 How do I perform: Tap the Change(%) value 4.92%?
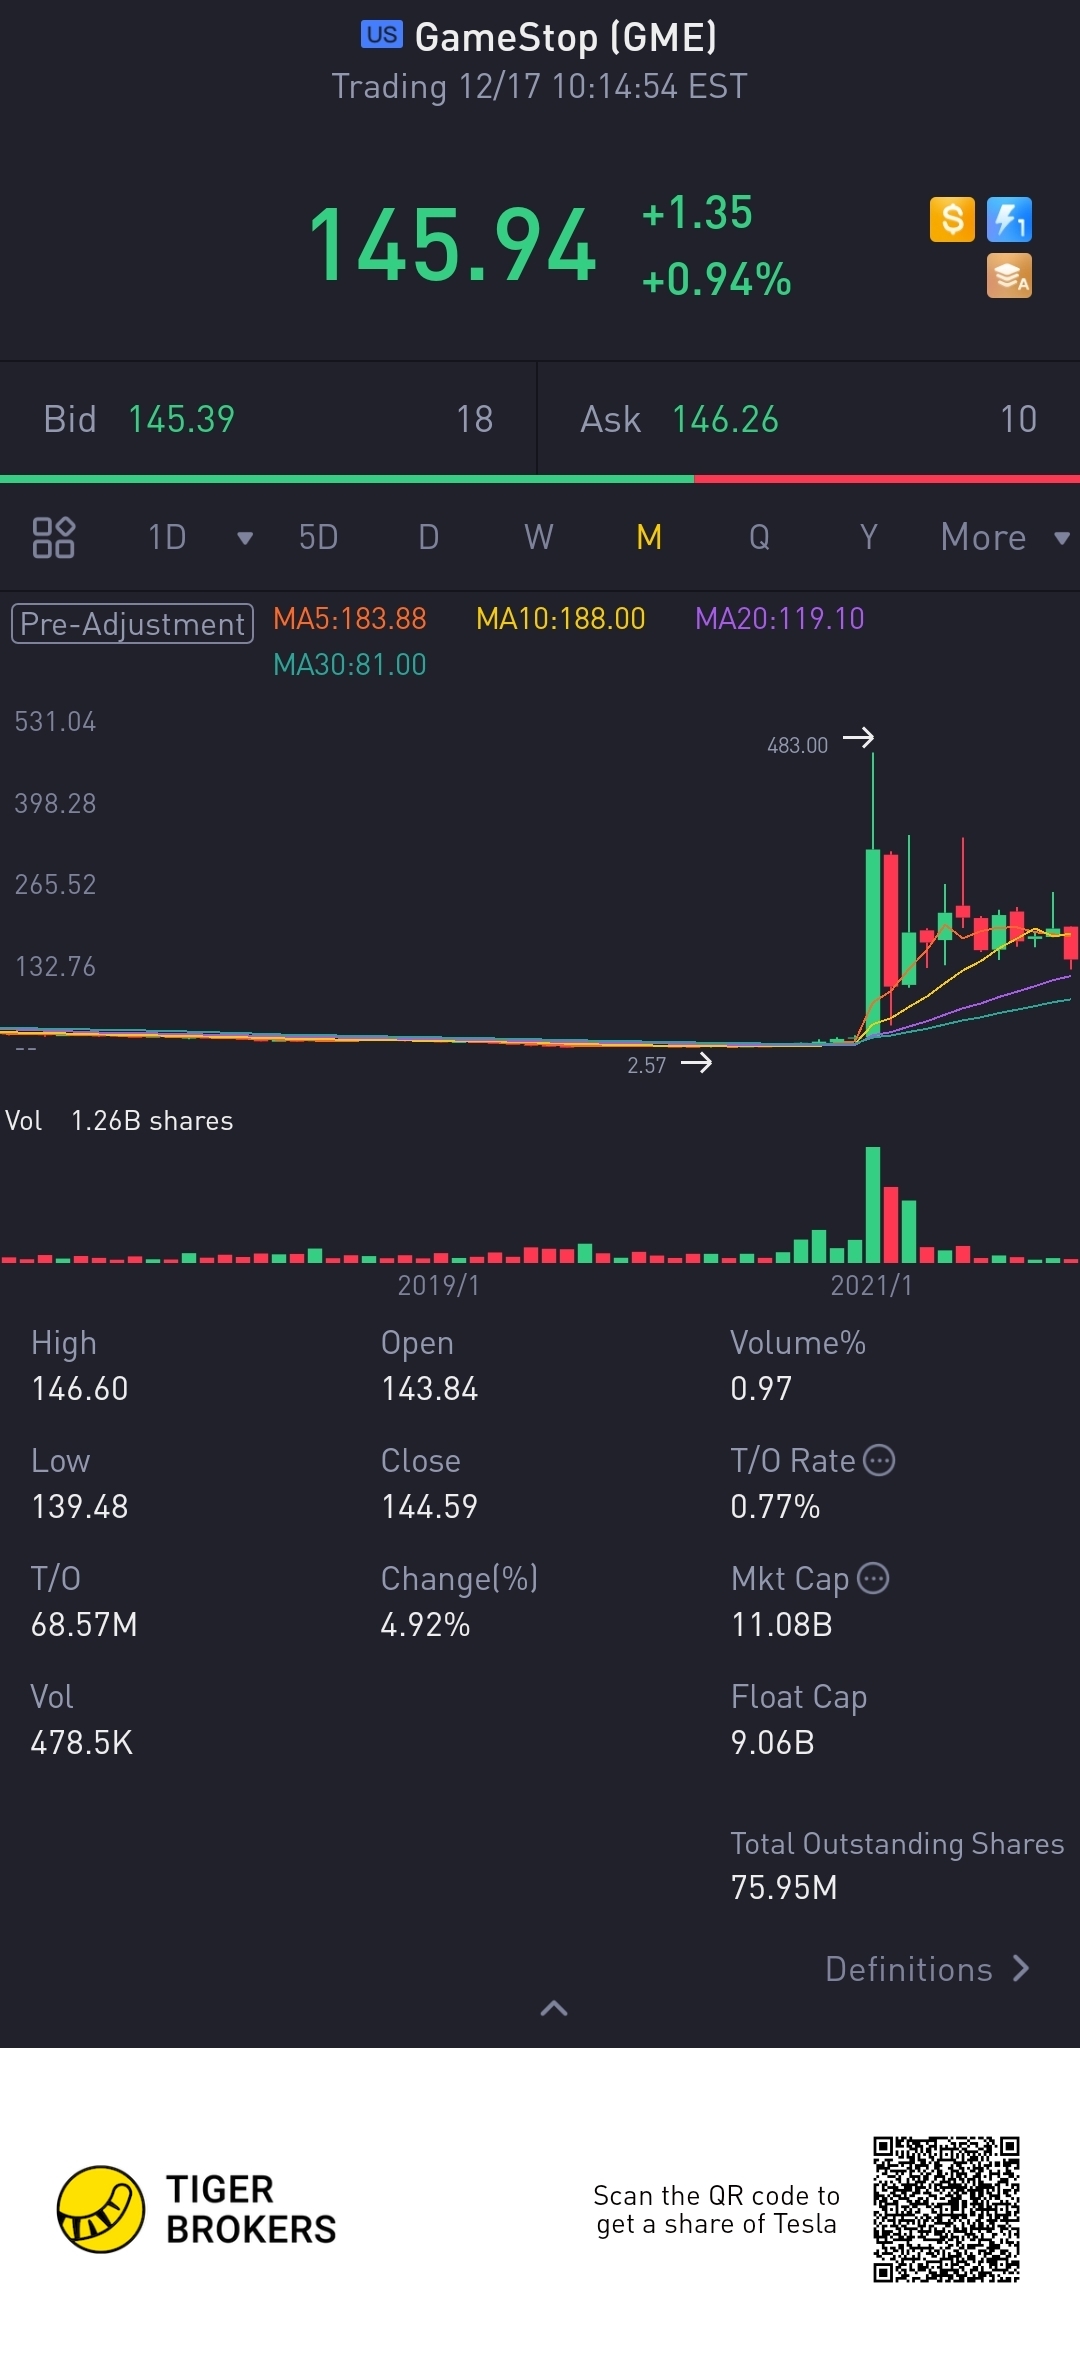pyautogui.click(x=425, y=1625)
